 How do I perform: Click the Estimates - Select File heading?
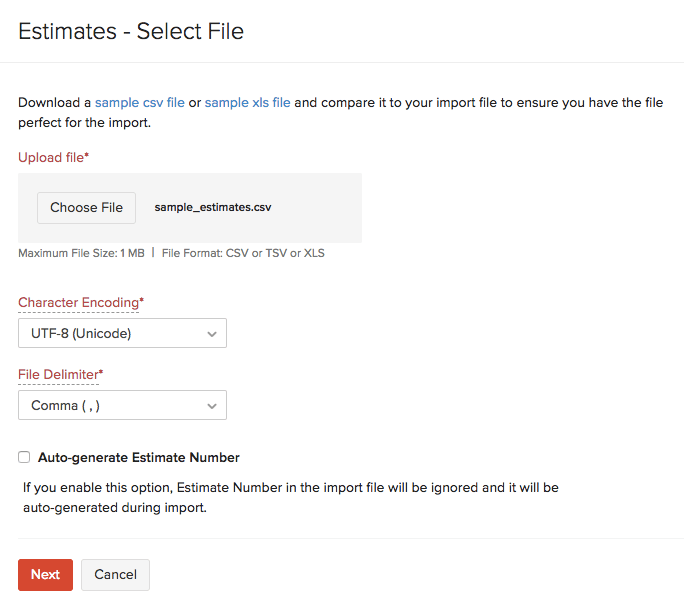[x=131, y=31]
